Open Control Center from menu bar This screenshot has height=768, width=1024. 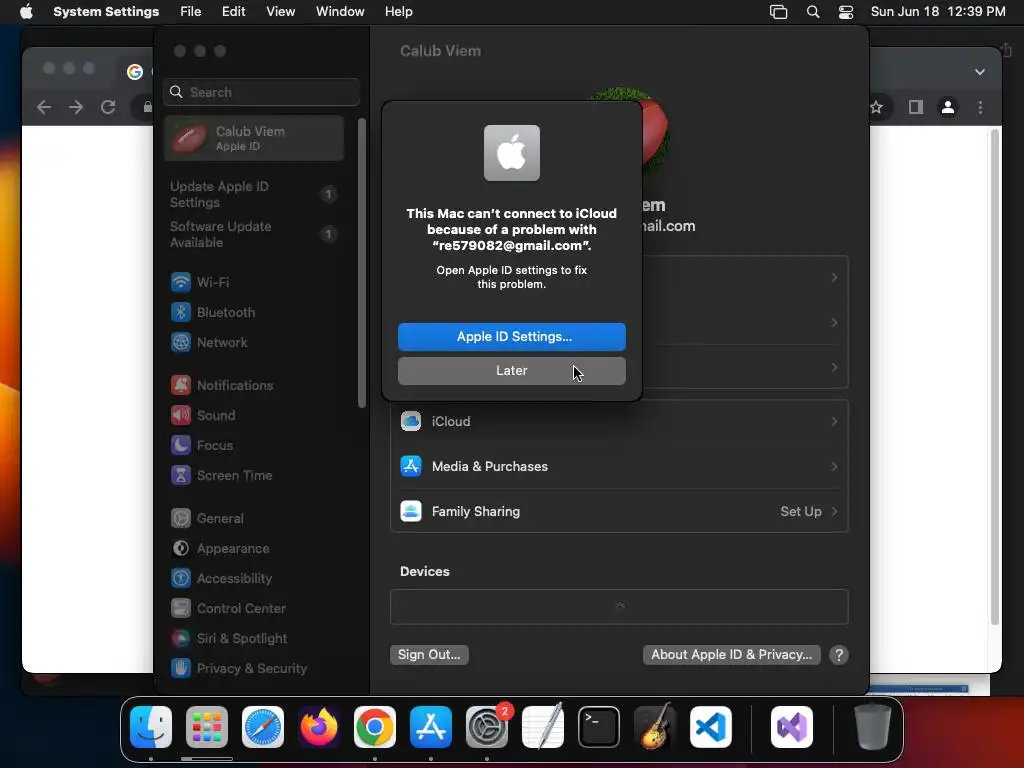tap(846, 12)
